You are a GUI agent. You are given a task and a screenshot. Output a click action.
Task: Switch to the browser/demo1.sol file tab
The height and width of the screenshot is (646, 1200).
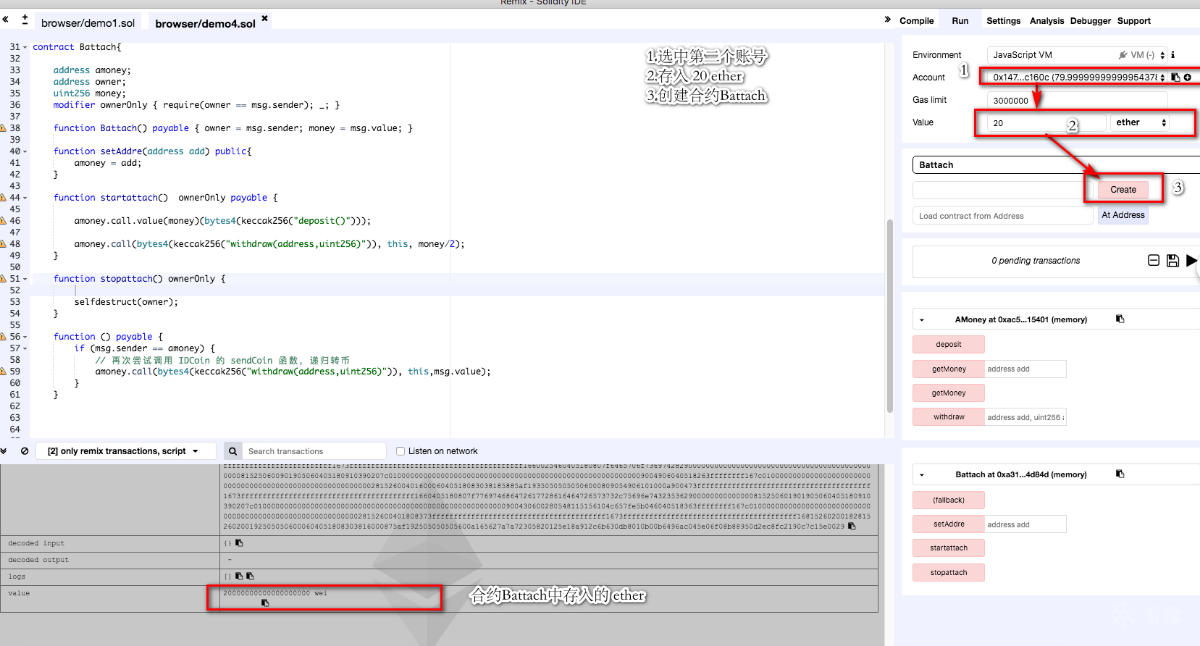tap(88, 22)
